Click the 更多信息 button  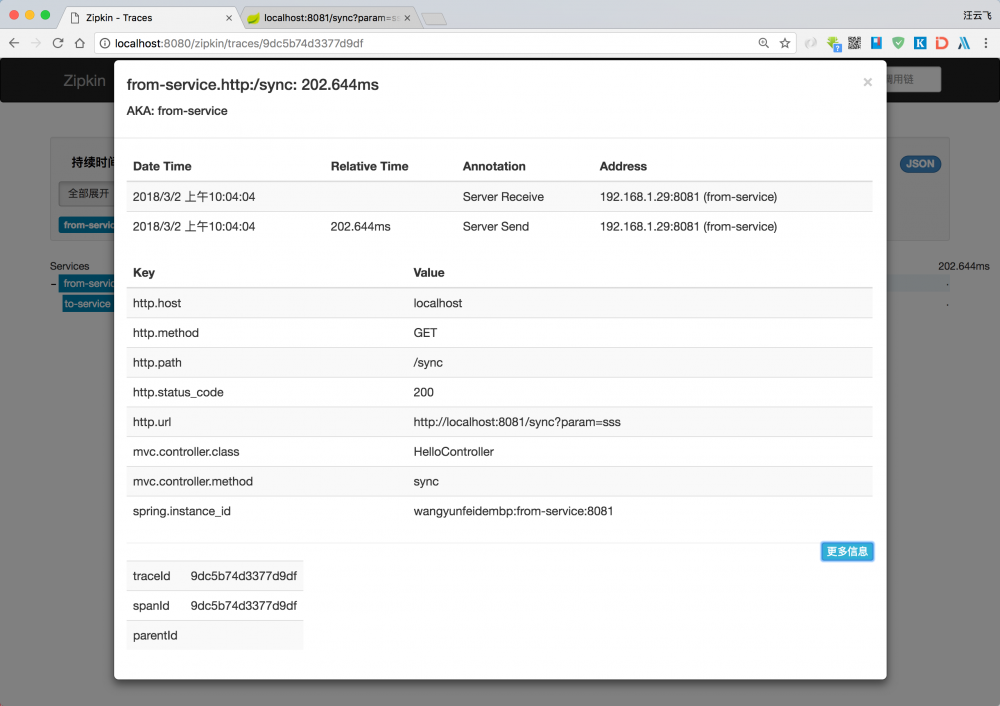tap(846, 551)
